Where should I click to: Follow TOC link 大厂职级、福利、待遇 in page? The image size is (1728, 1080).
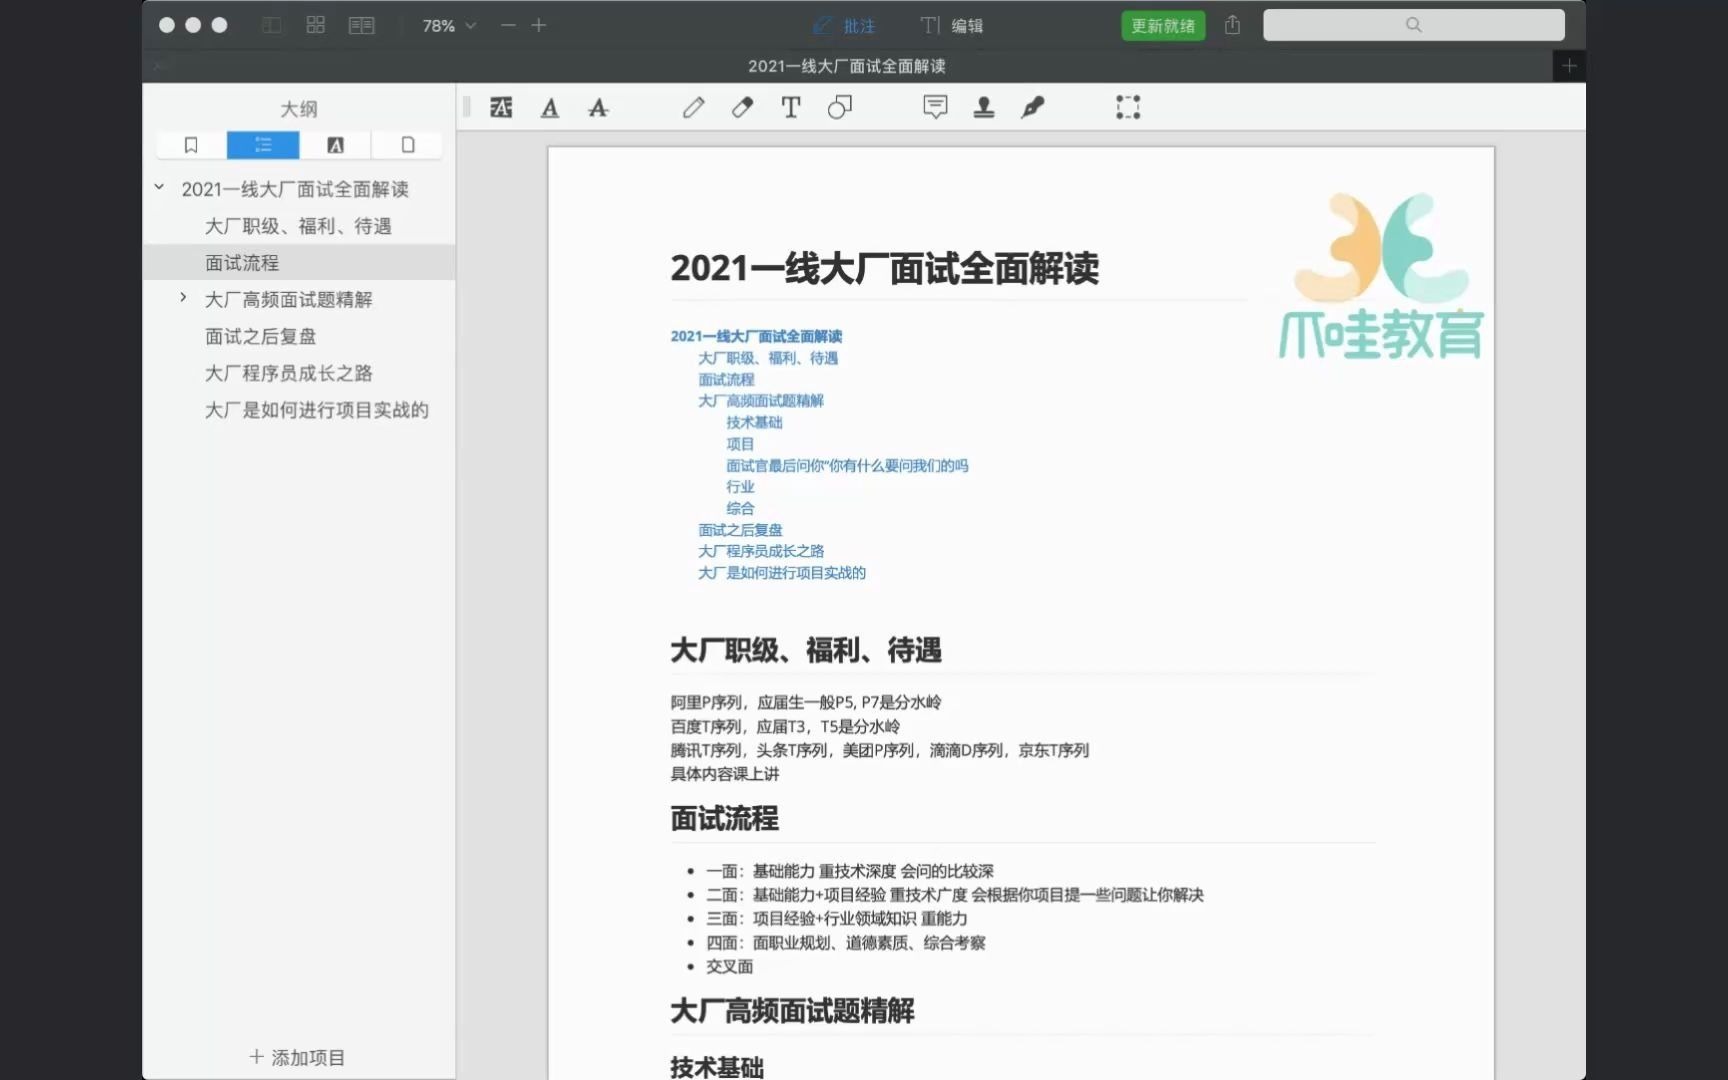[x=768, y=358]
